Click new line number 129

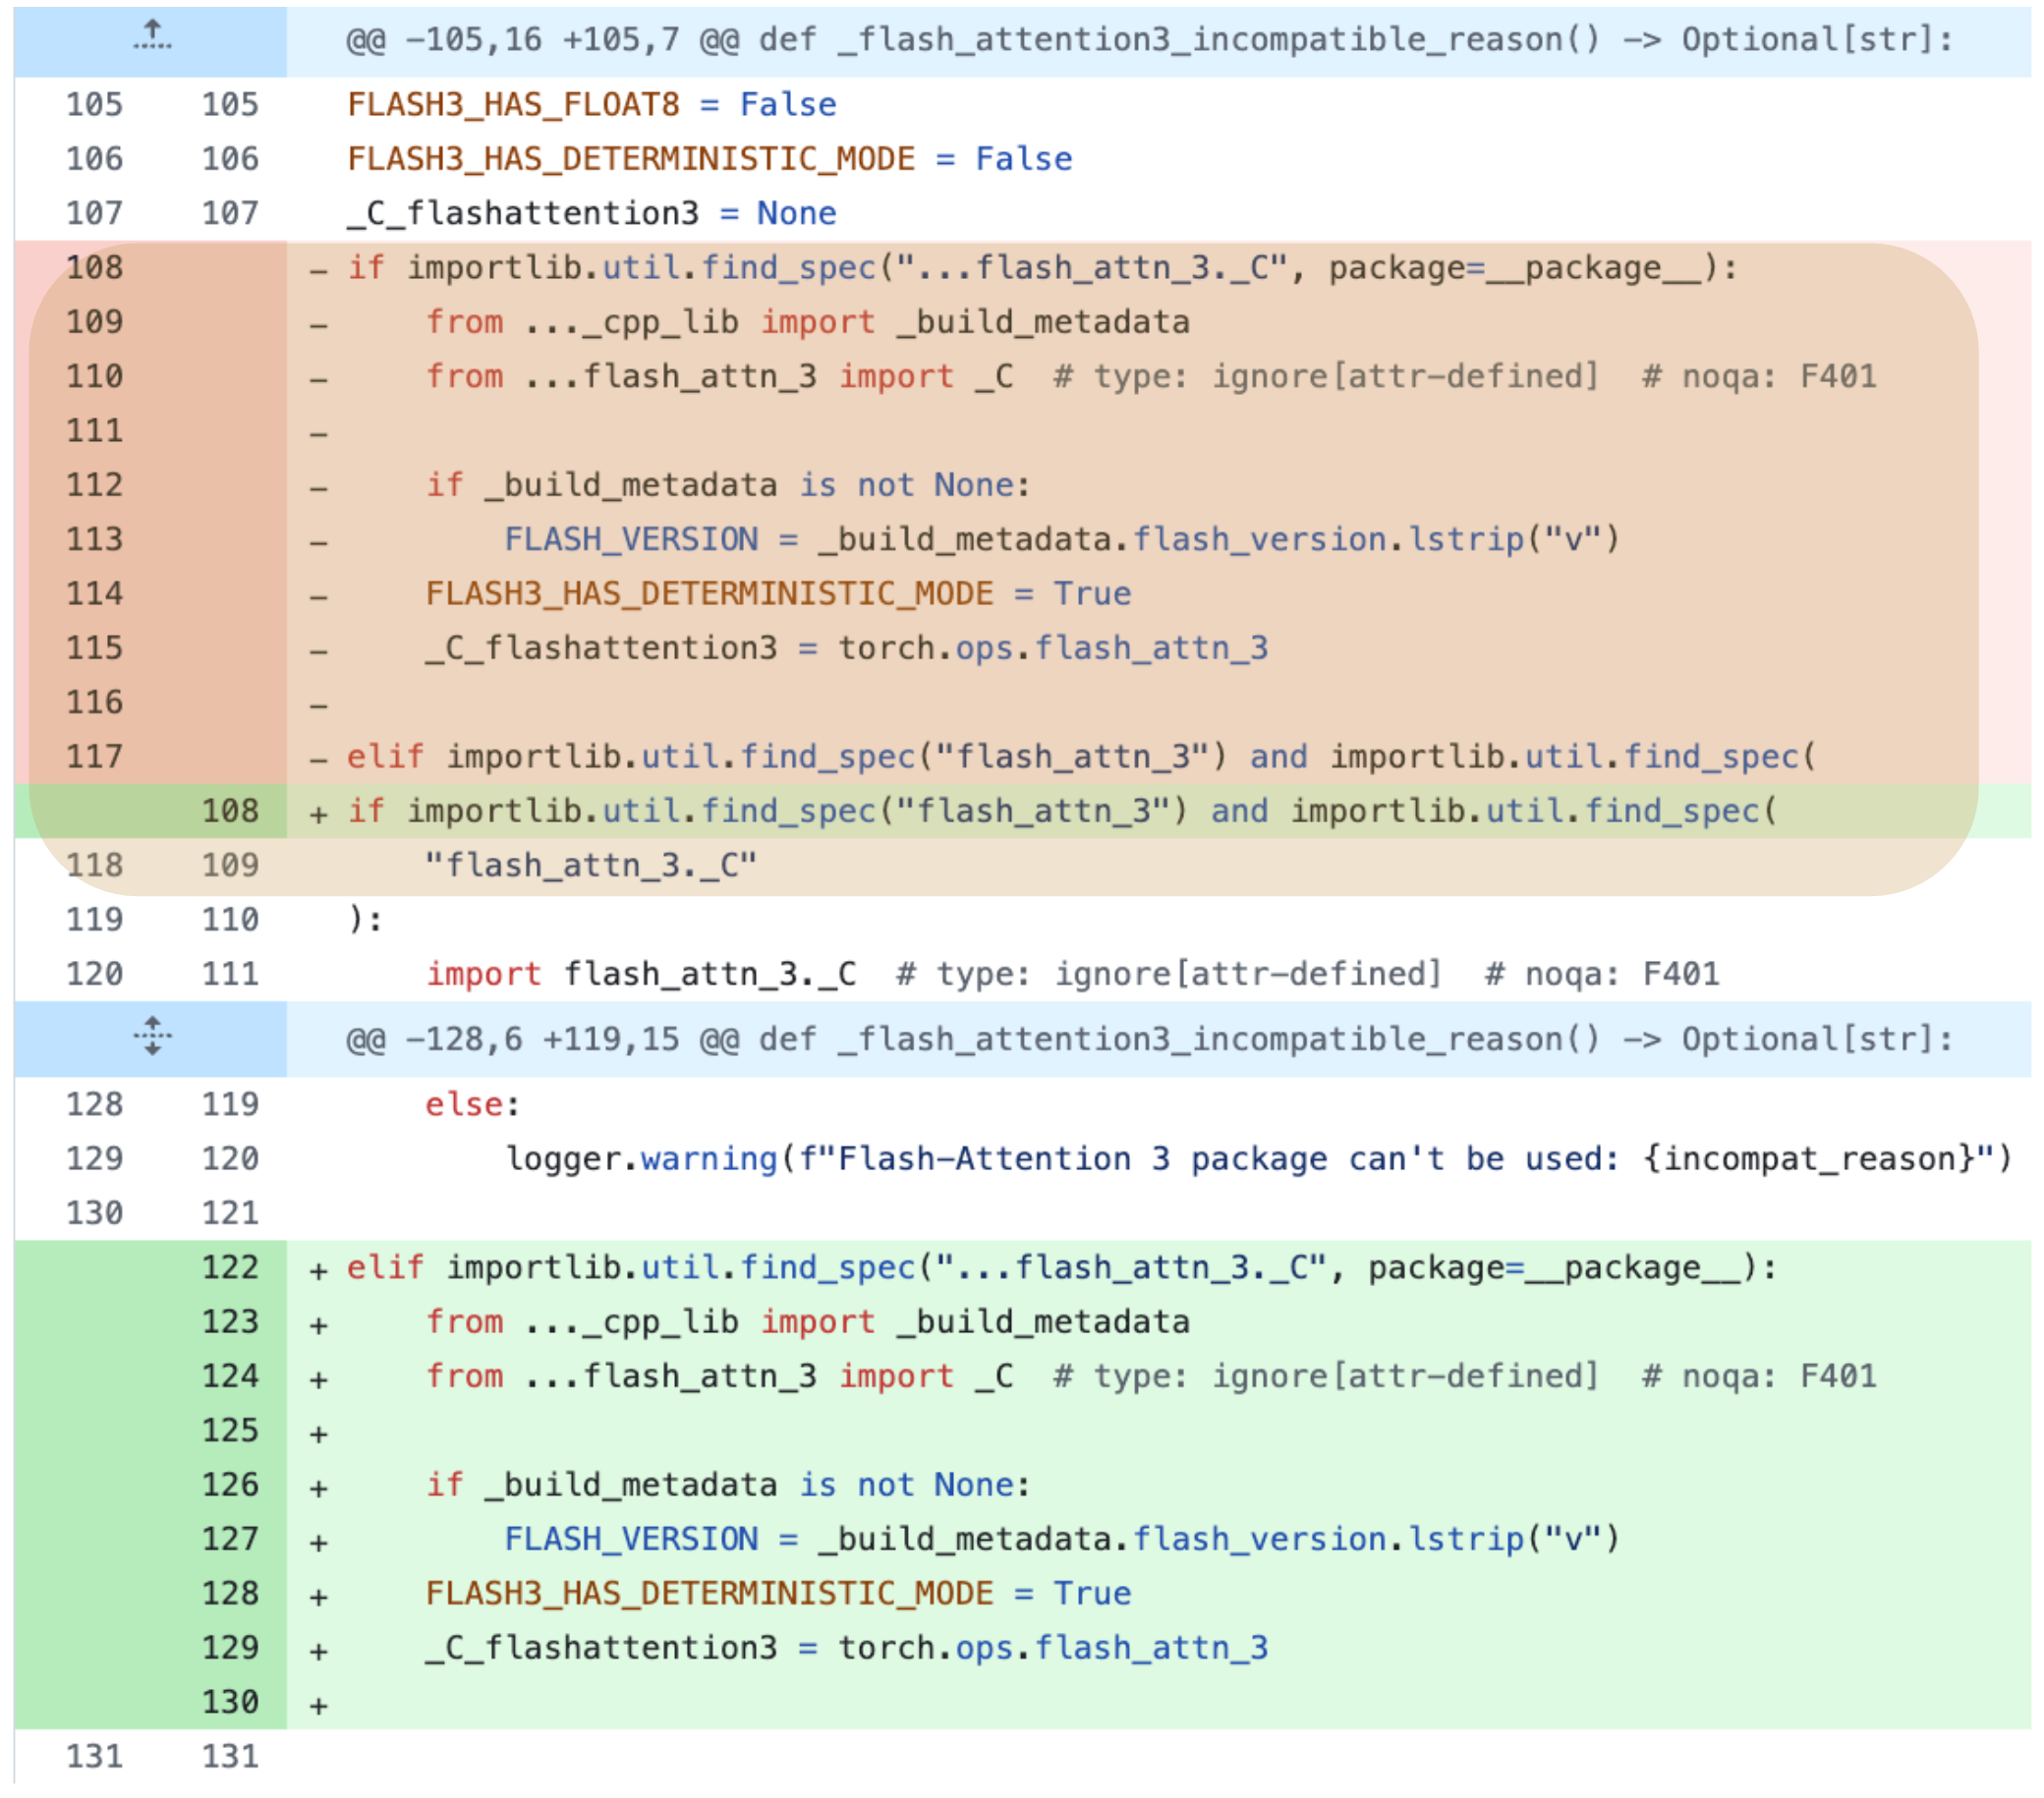coord(230,1648)
